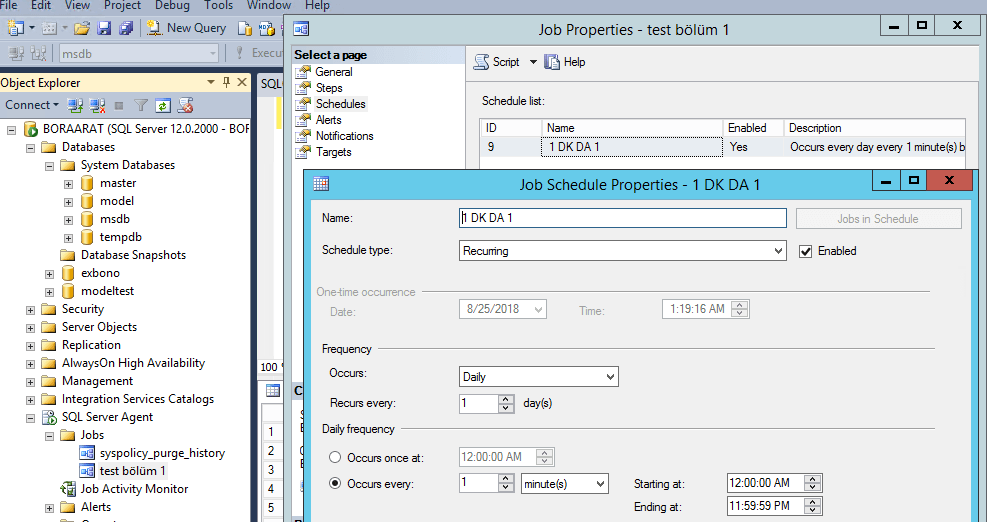
Task: Click the Open File folder icon
Action: click(x=82, y=28)
